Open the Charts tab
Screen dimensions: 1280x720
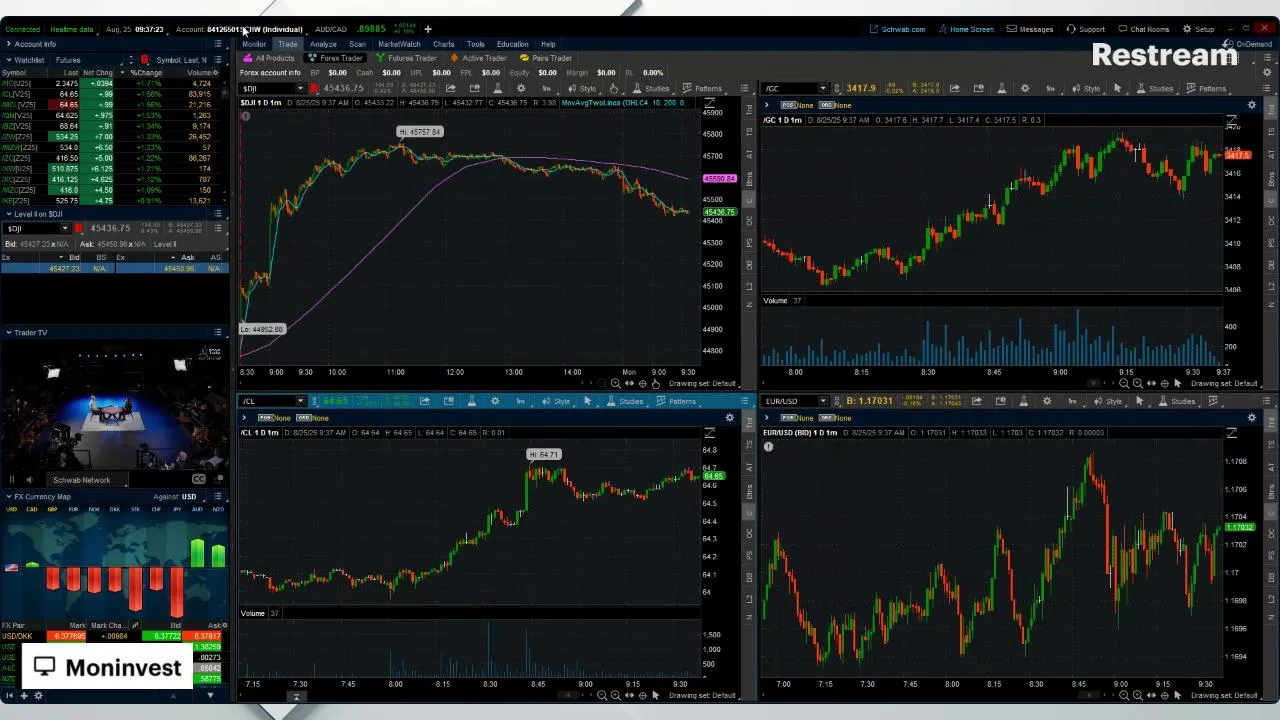(444, 44)
